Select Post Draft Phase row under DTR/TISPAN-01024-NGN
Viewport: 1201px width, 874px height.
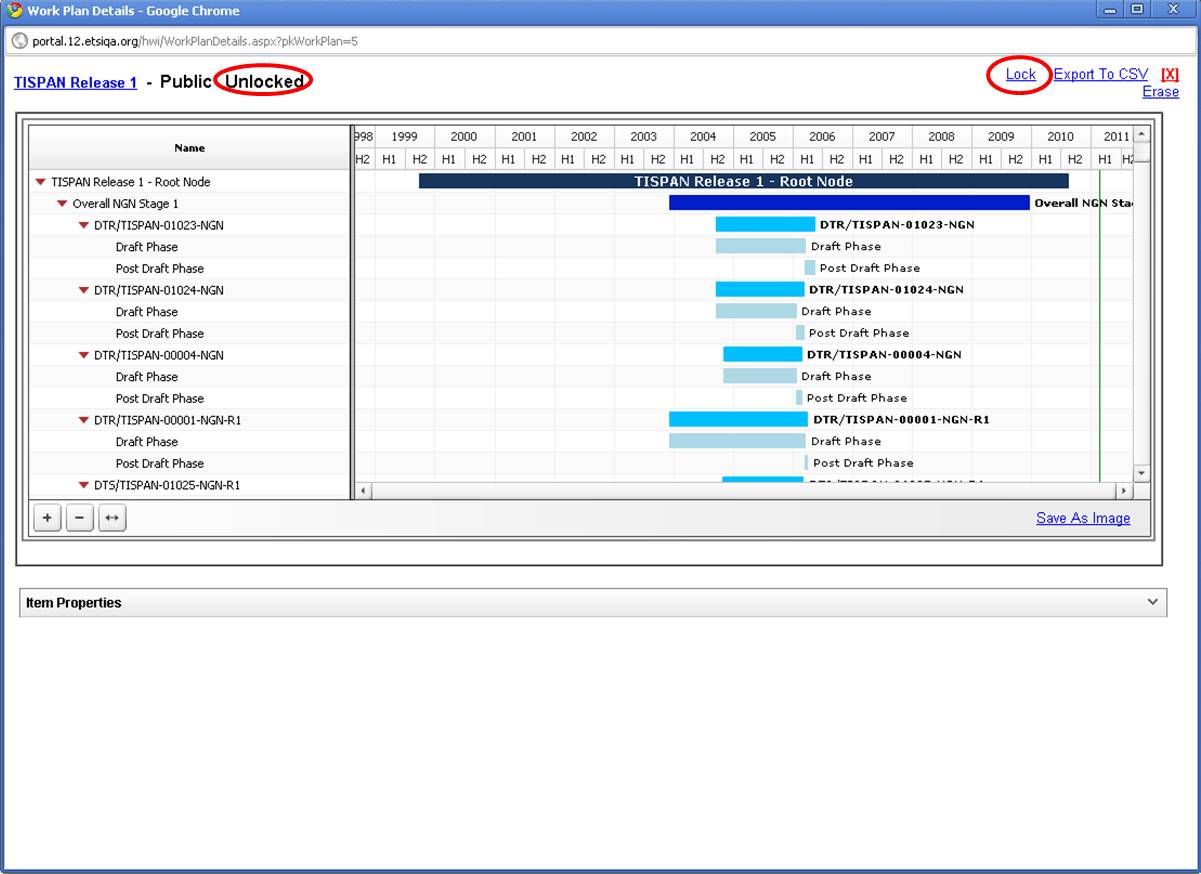click(190, 334)
